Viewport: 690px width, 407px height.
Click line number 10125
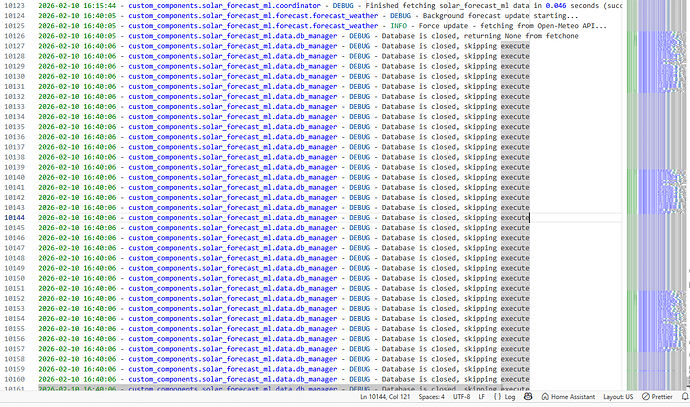(x=15, y=26)
